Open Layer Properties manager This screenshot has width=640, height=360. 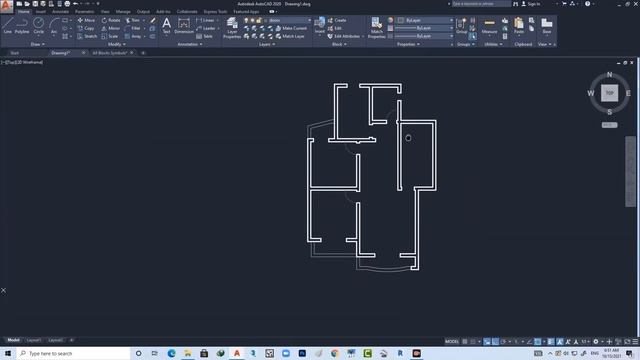click(x=232, y=28)
